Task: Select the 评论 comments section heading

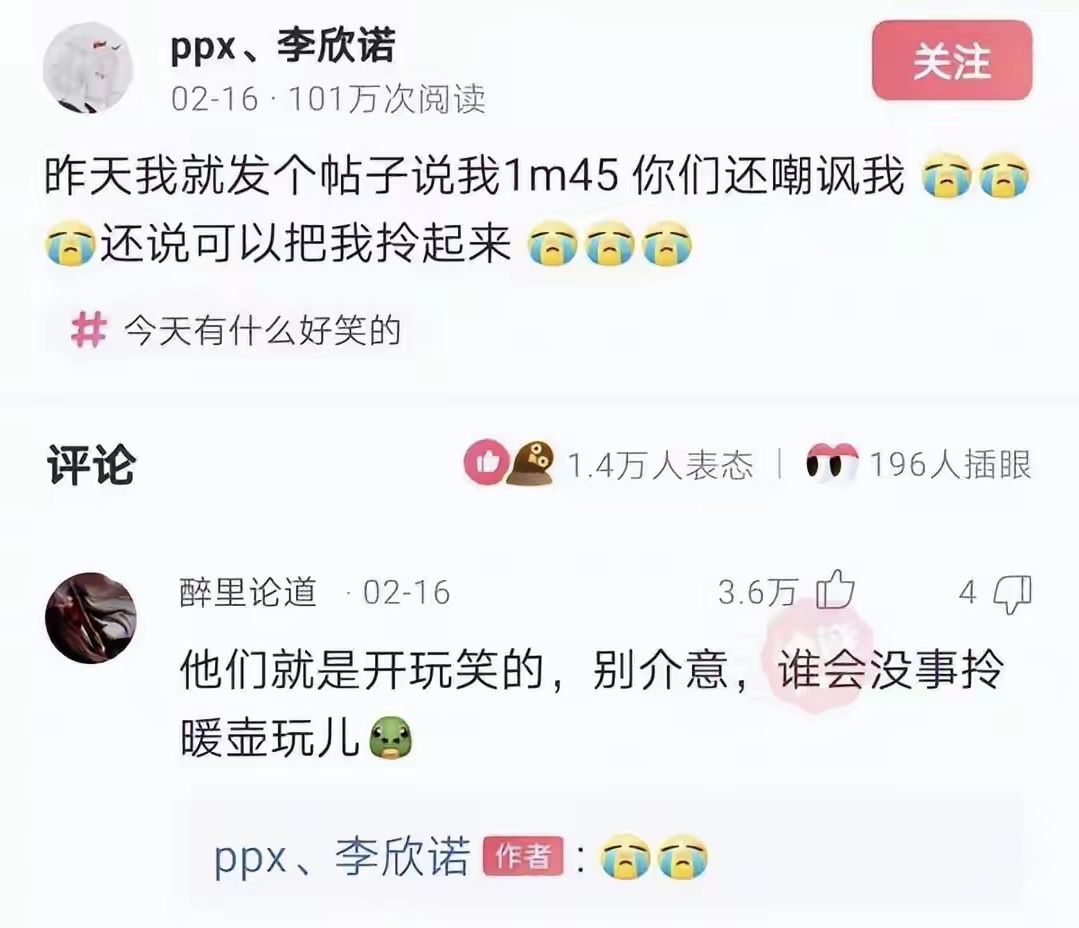Action: [x=91, y=465]
